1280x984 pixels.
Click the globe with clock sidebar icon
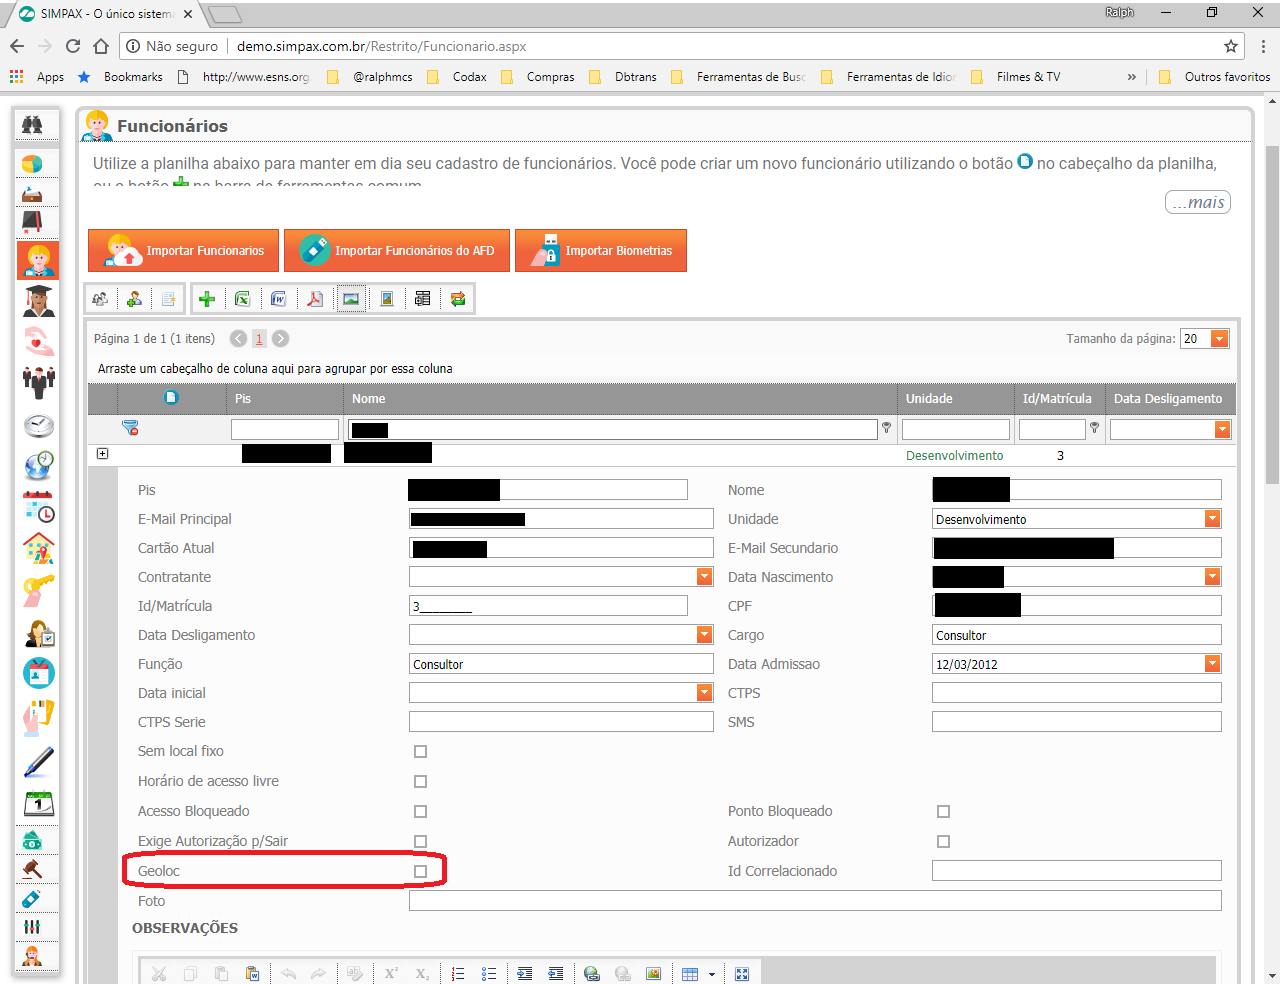pos(36,465)
